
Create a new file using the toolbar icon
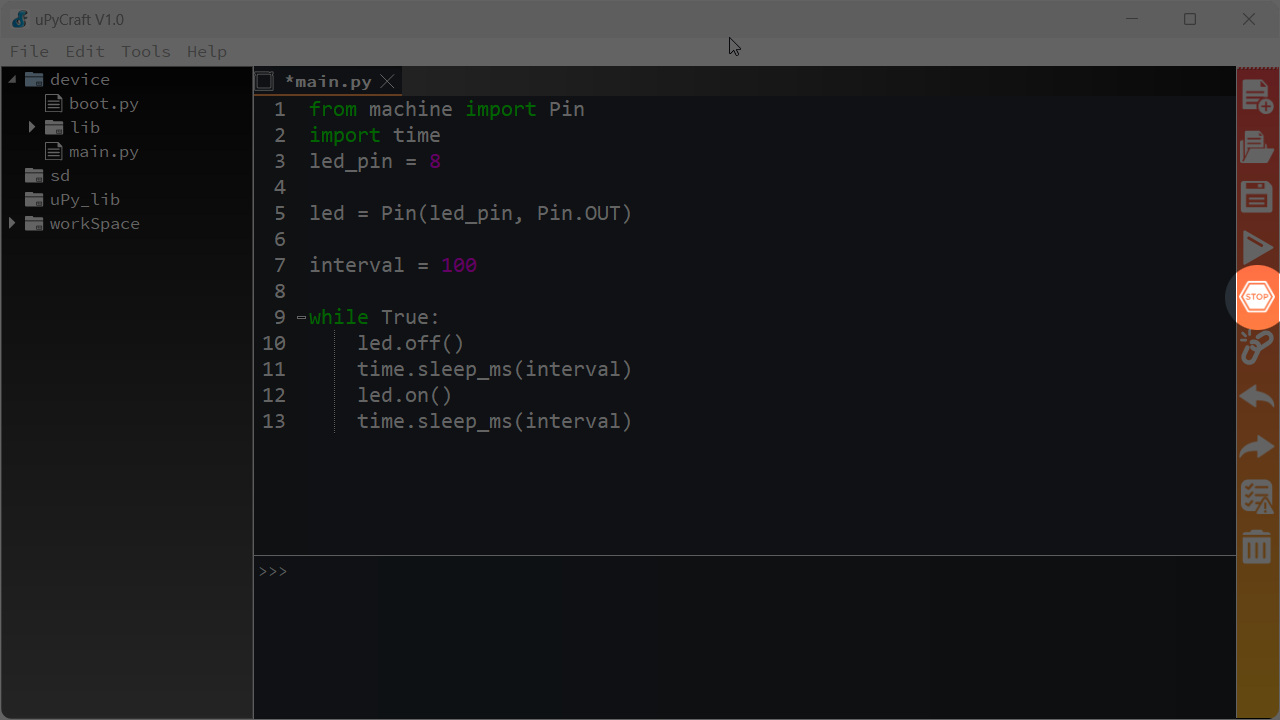[1257, 96]
